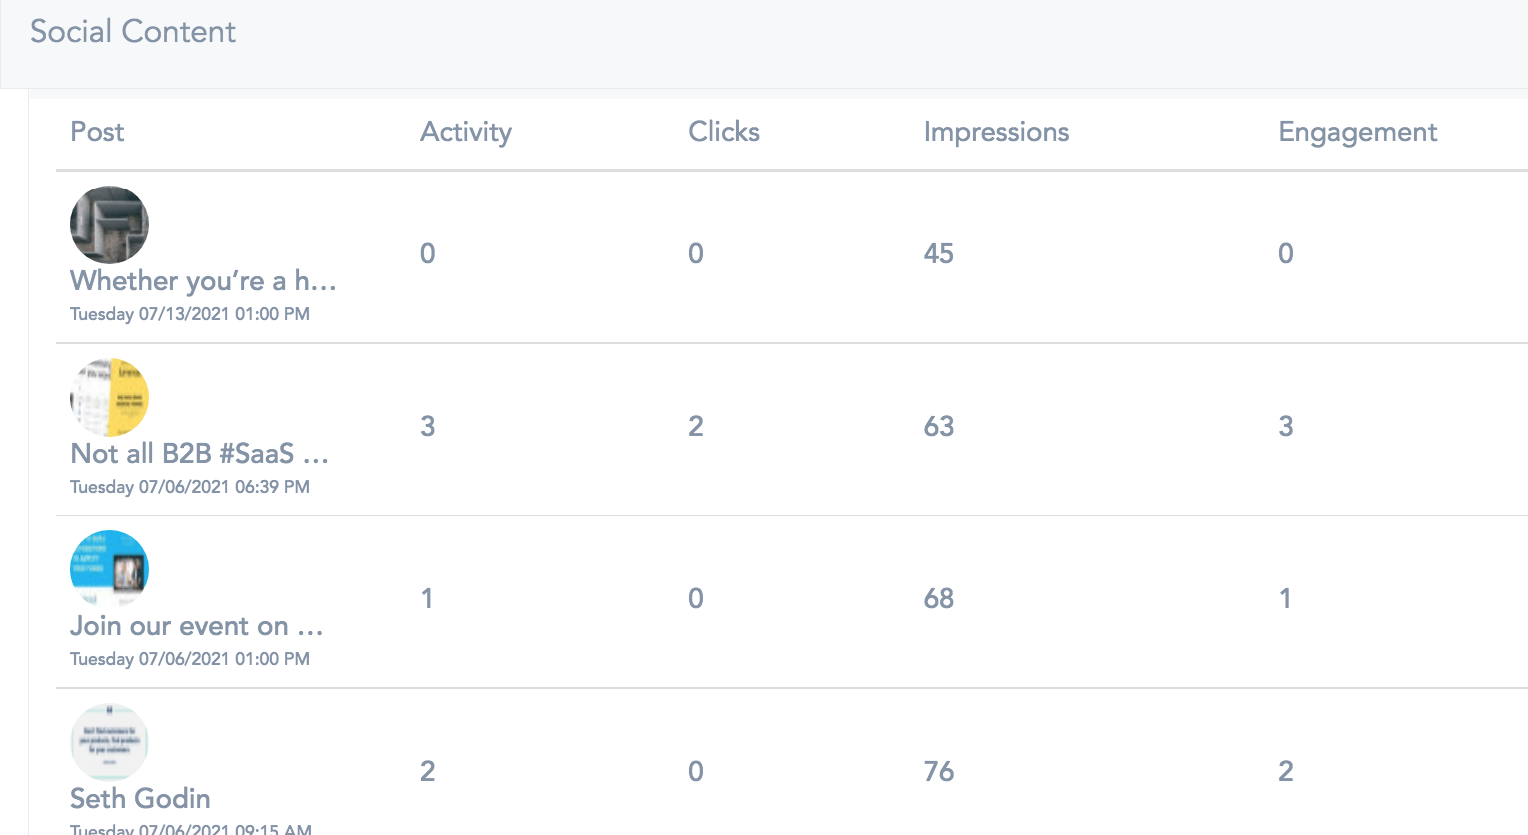Open the 'Not all B2B #SaaS ...' post title
Image resolution: width=1528 pixels, height=835 pixels.
pos(199,454)
